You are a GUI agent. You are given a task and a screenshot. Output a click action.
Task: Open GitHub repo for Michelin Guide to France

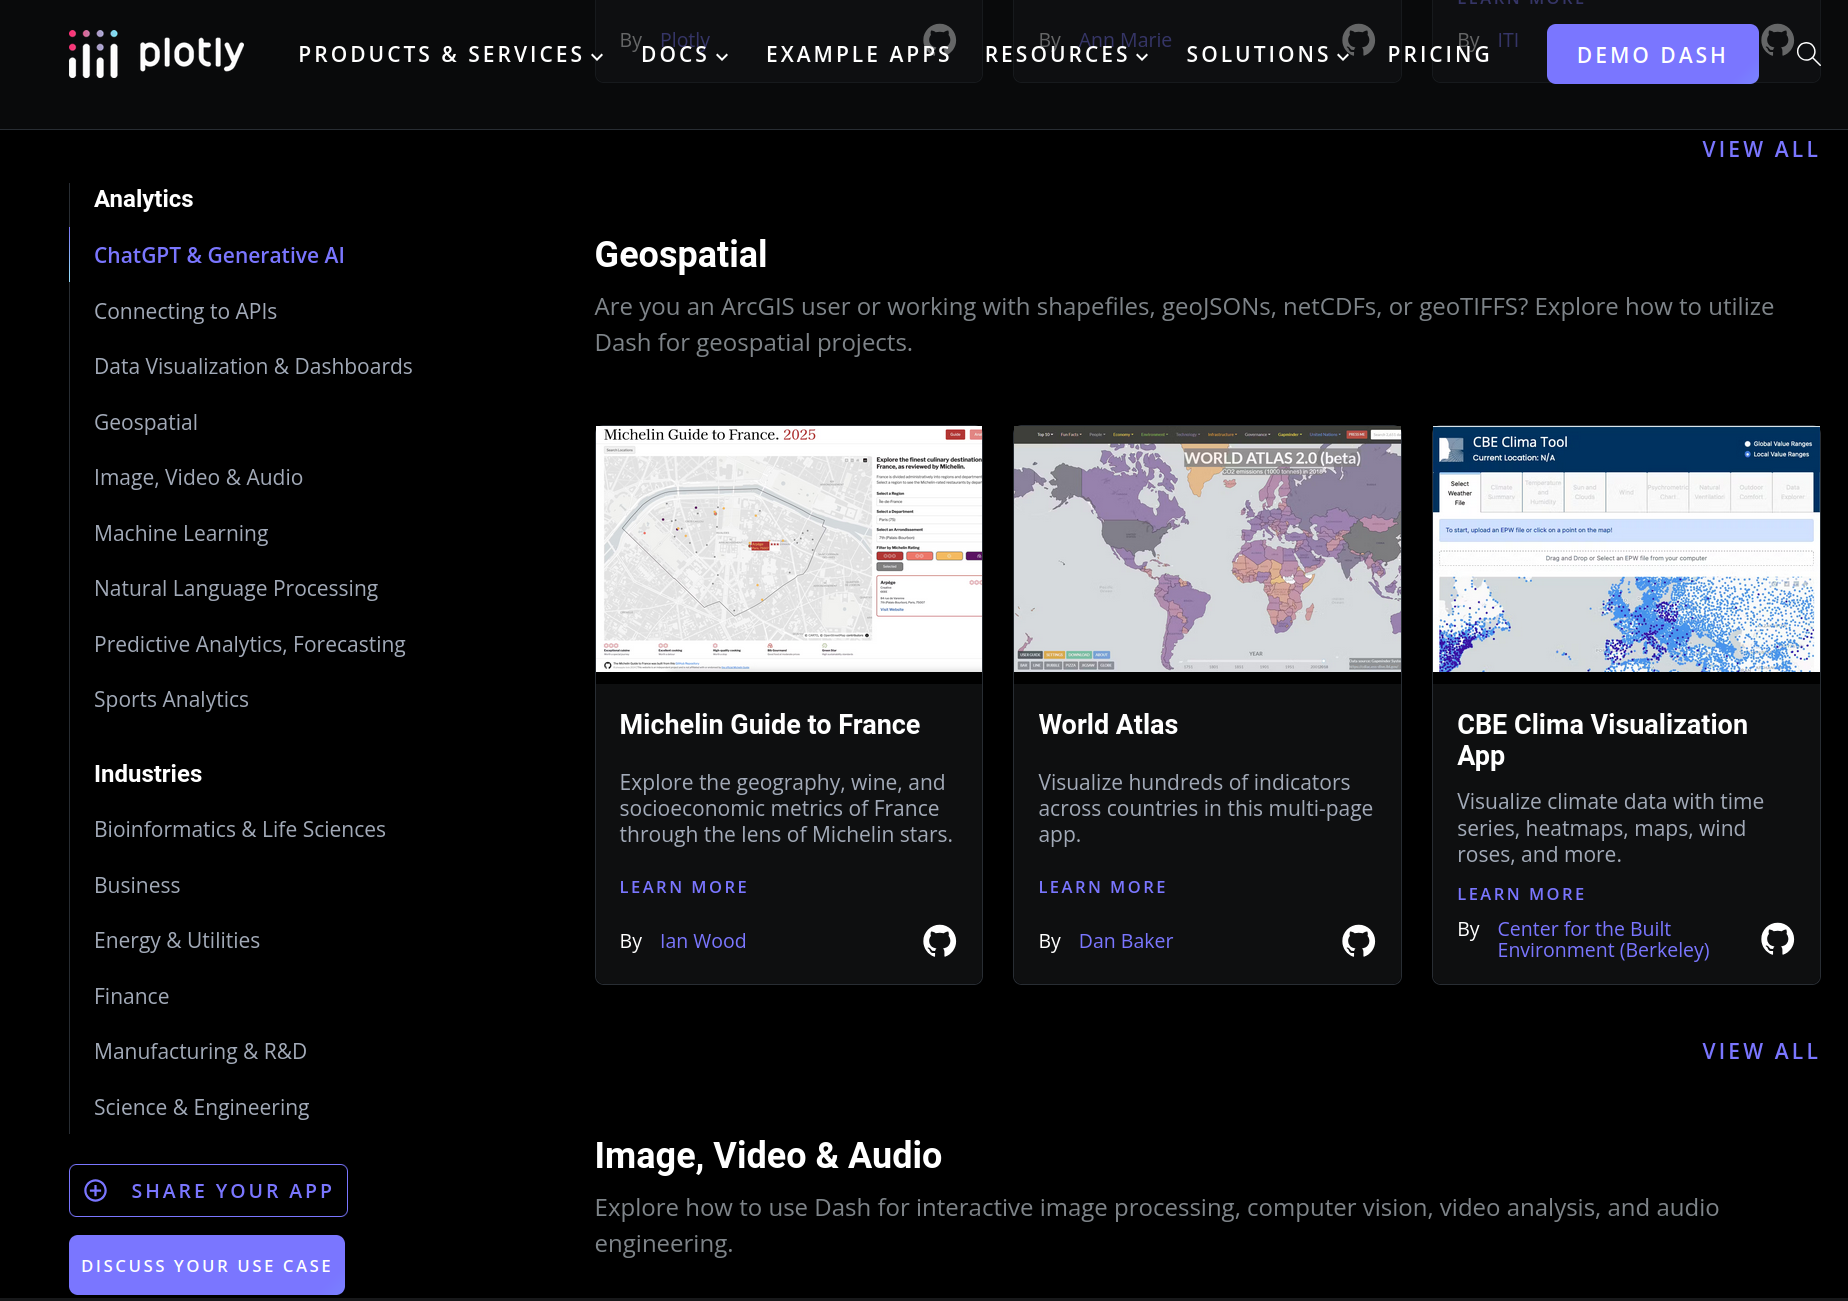939,941
